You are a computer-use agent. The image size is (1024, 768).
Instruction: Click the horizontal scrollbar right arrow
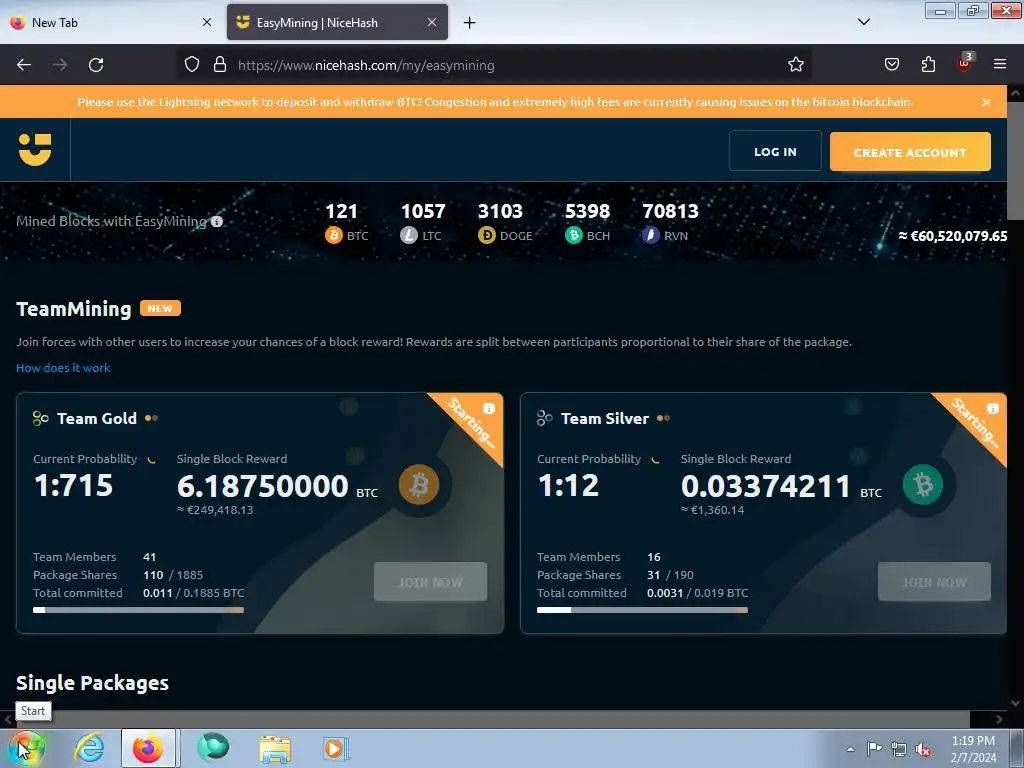click(x=999, y=719)
